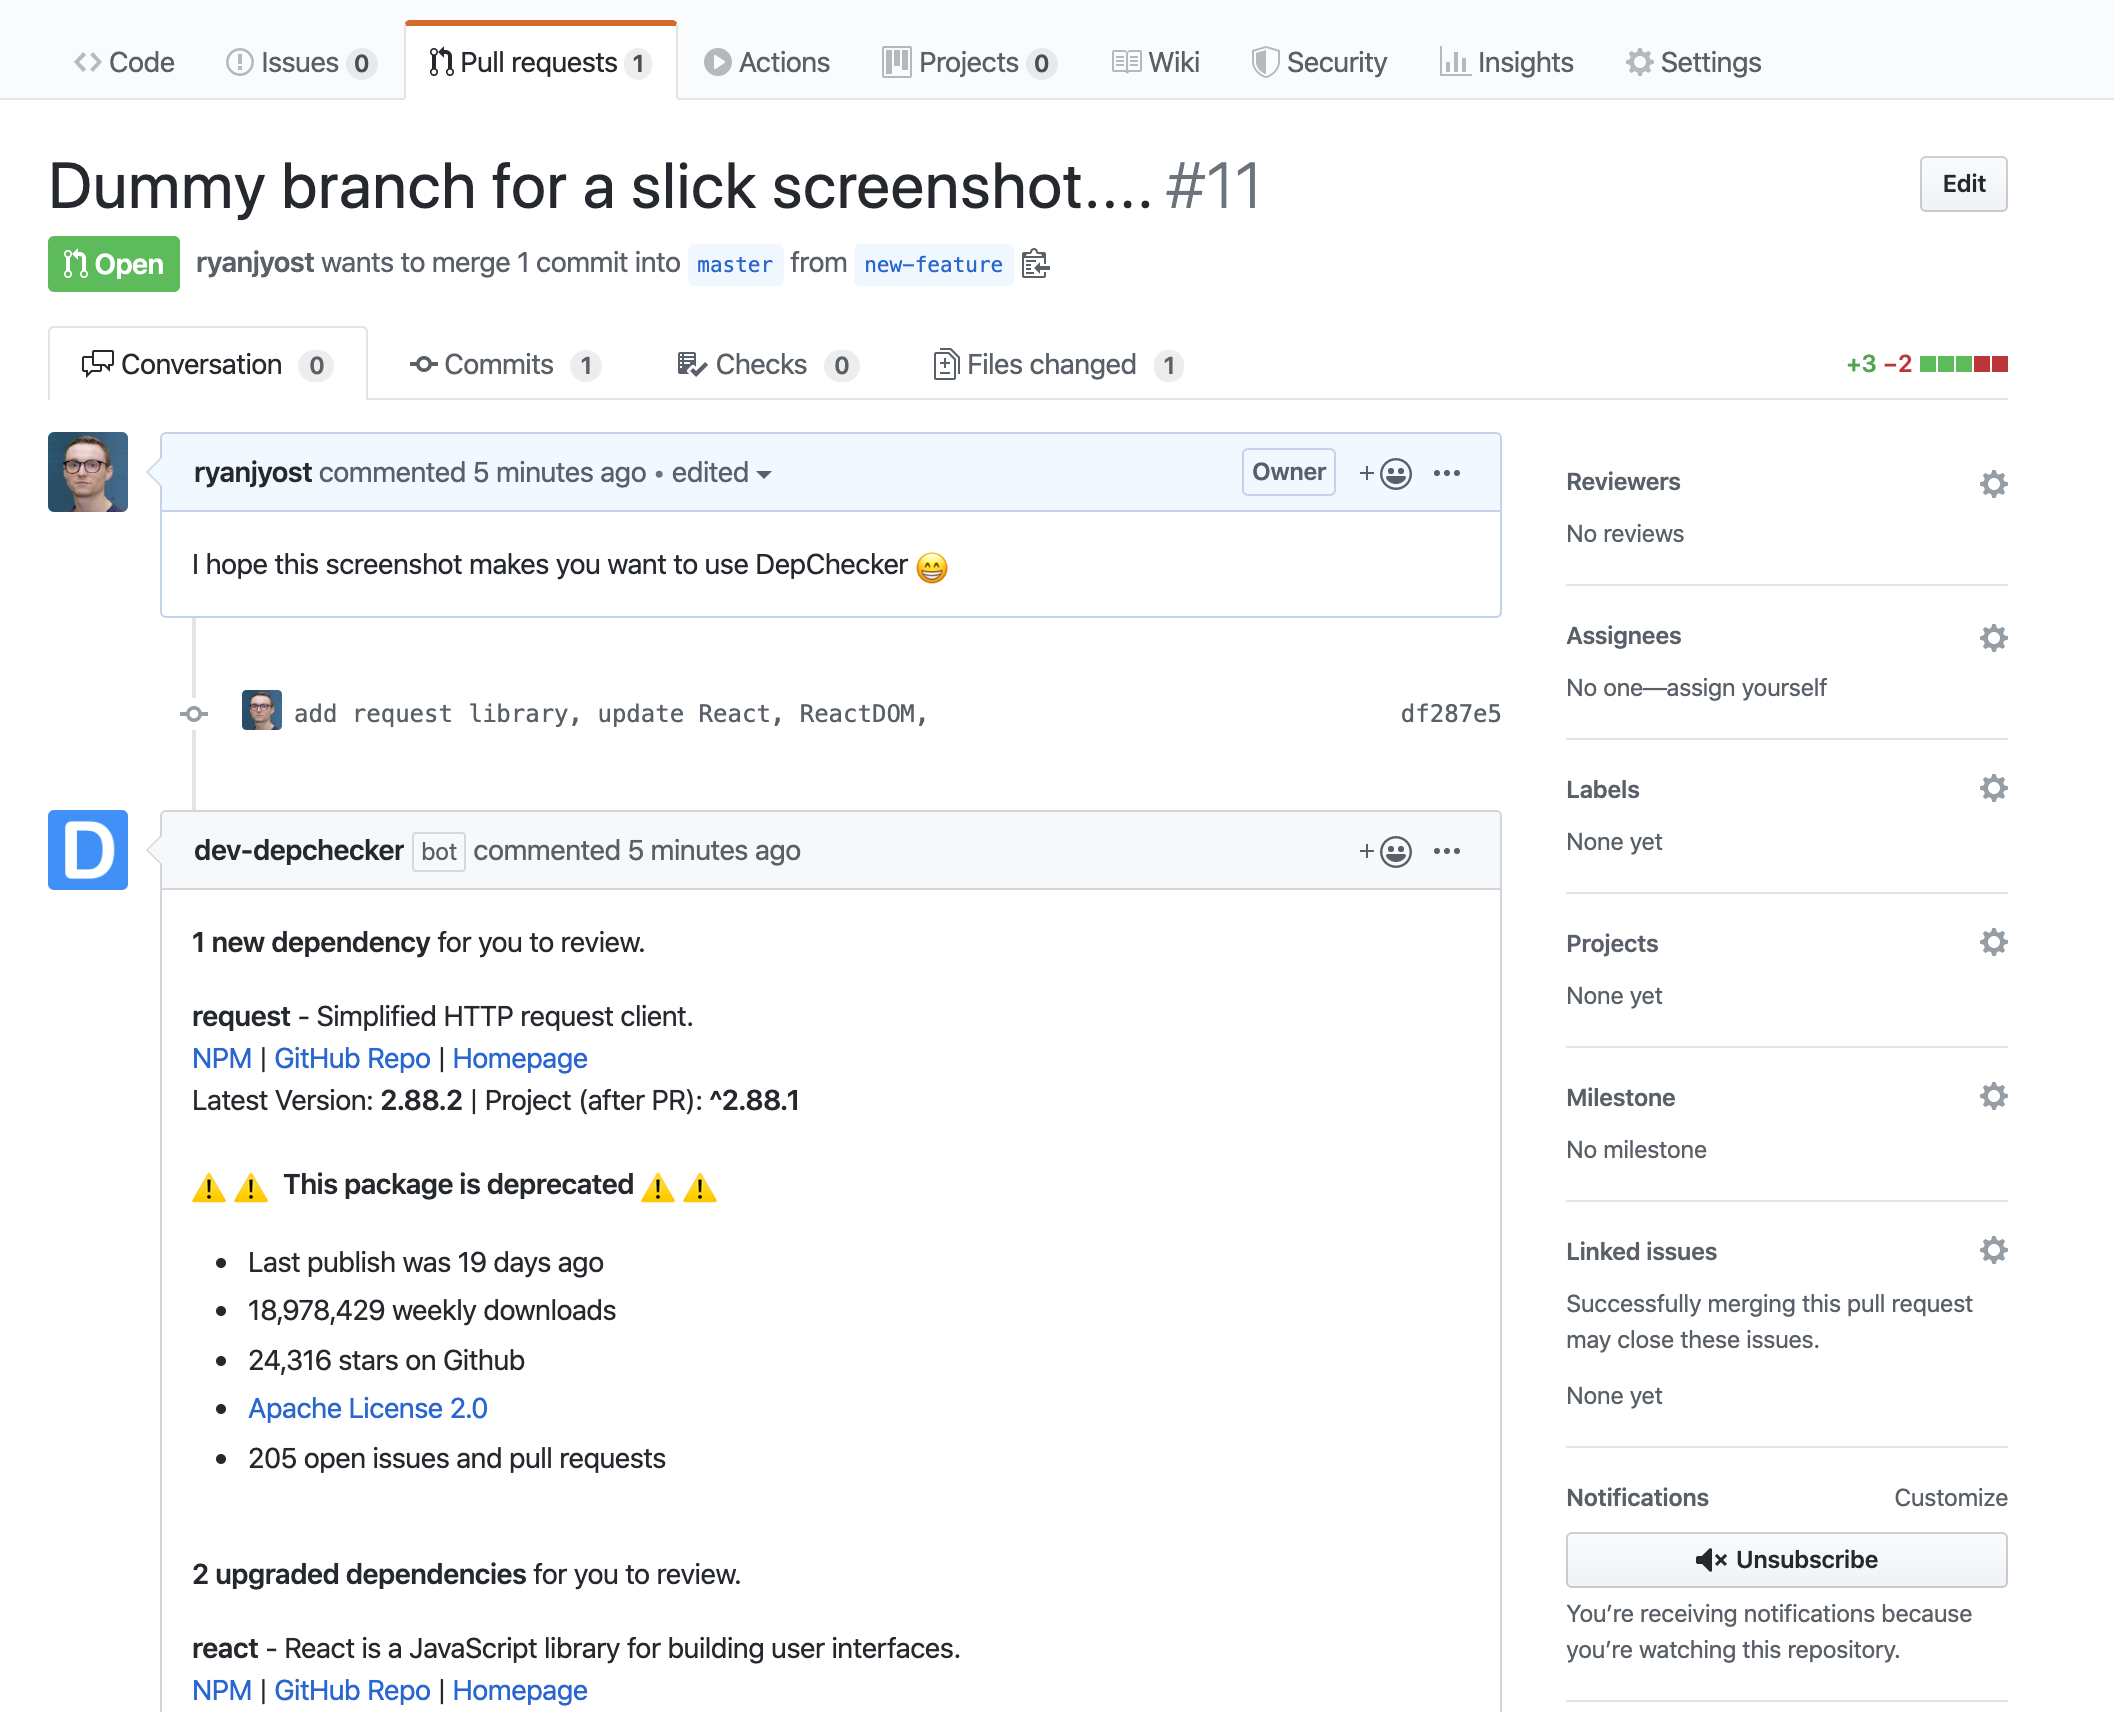Open the Assignees gear settings
Viewport: 2114px width, 1712px height.
click(x=1993, y=638)
